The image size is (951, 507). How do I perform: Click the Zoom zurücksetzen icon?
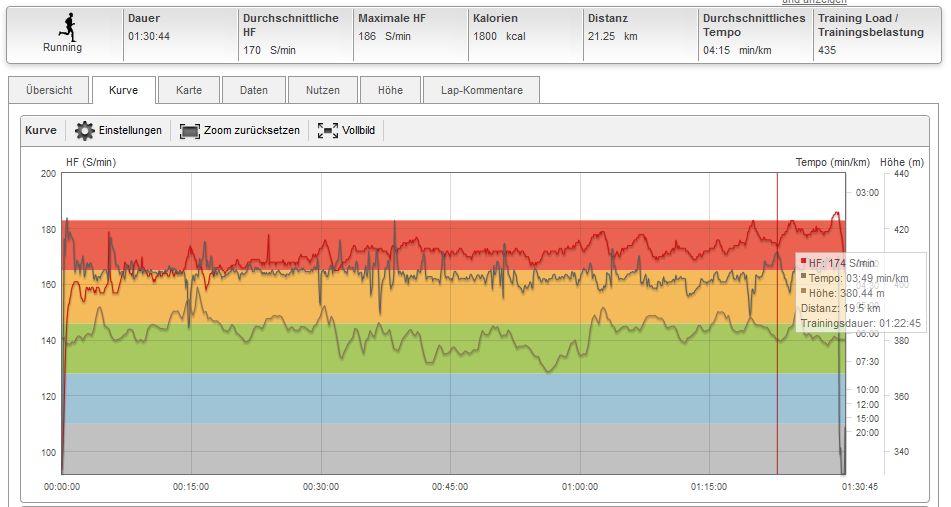(190, 131)
